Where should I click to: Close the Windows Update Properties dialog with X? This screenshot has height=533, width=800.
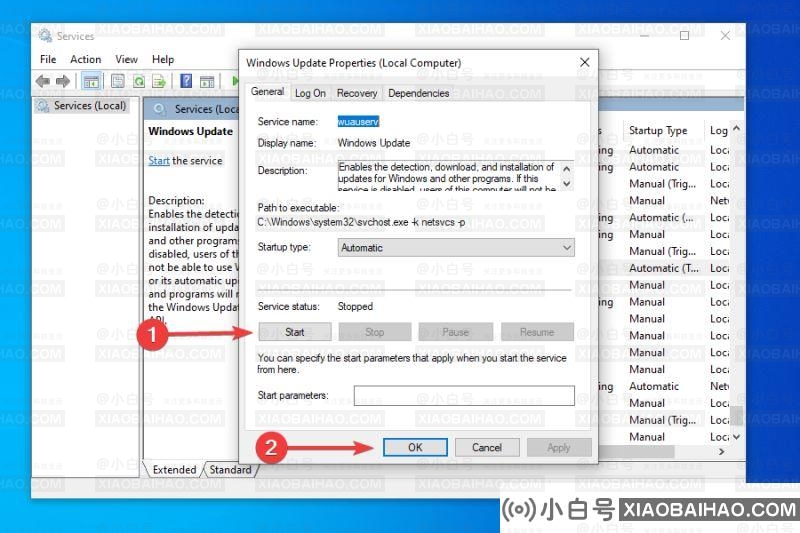(585, 62)
